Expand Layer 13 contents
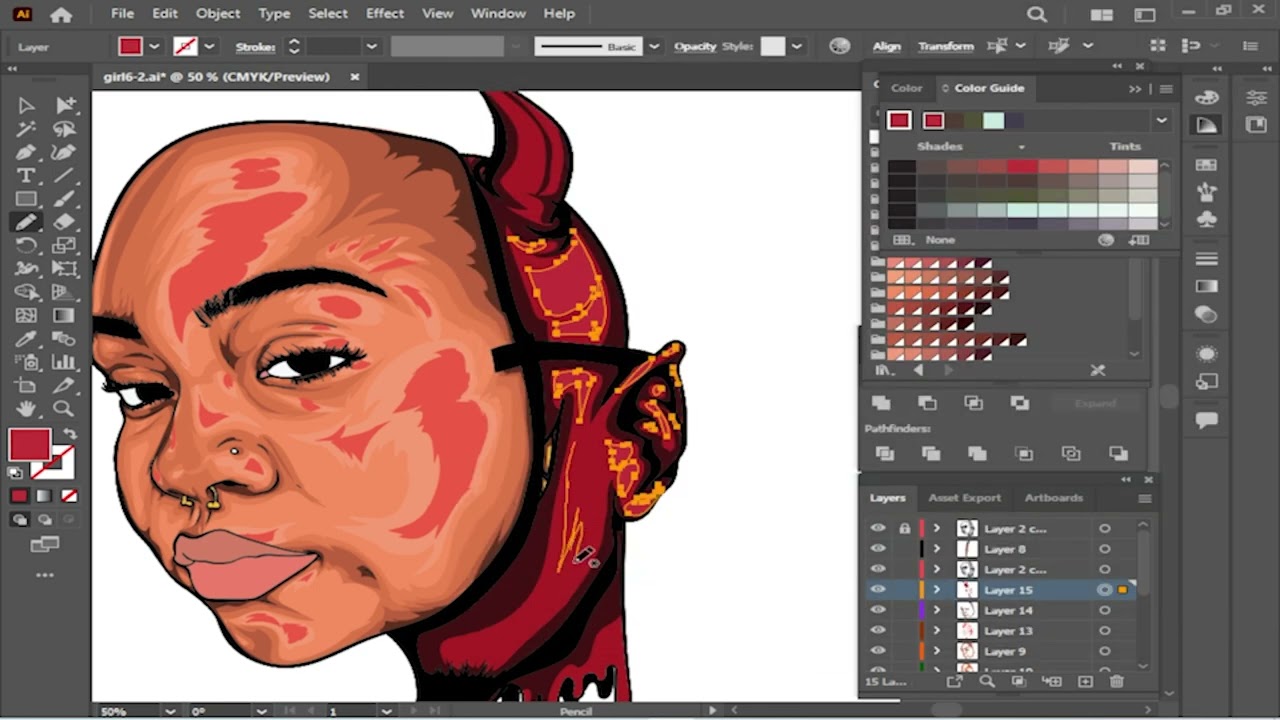Image resolution: width=1280 pixels, height=720 pixels. point(937,631)
